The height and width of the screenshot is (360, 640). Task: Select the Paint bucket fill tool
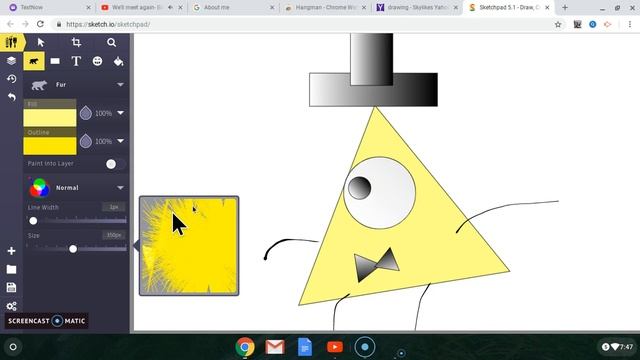[118, 61]
